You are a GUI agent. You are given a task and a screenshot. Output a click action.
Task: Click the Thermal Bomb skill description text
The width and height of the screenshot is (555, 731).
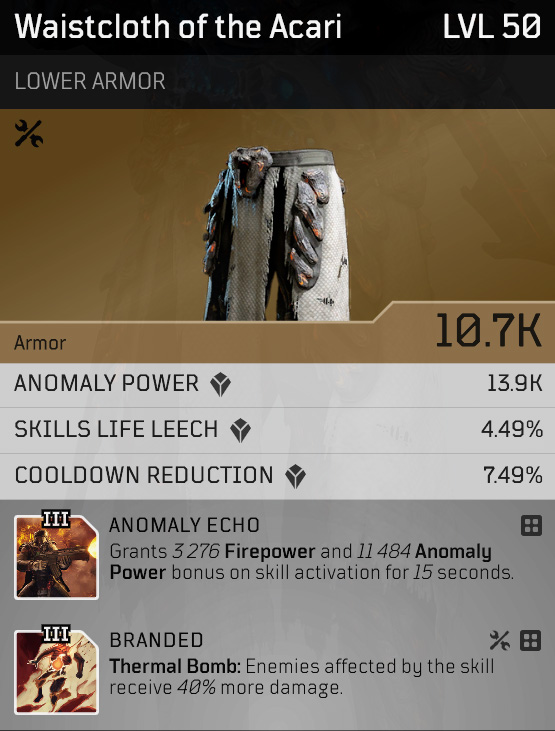tap(302, 677)
